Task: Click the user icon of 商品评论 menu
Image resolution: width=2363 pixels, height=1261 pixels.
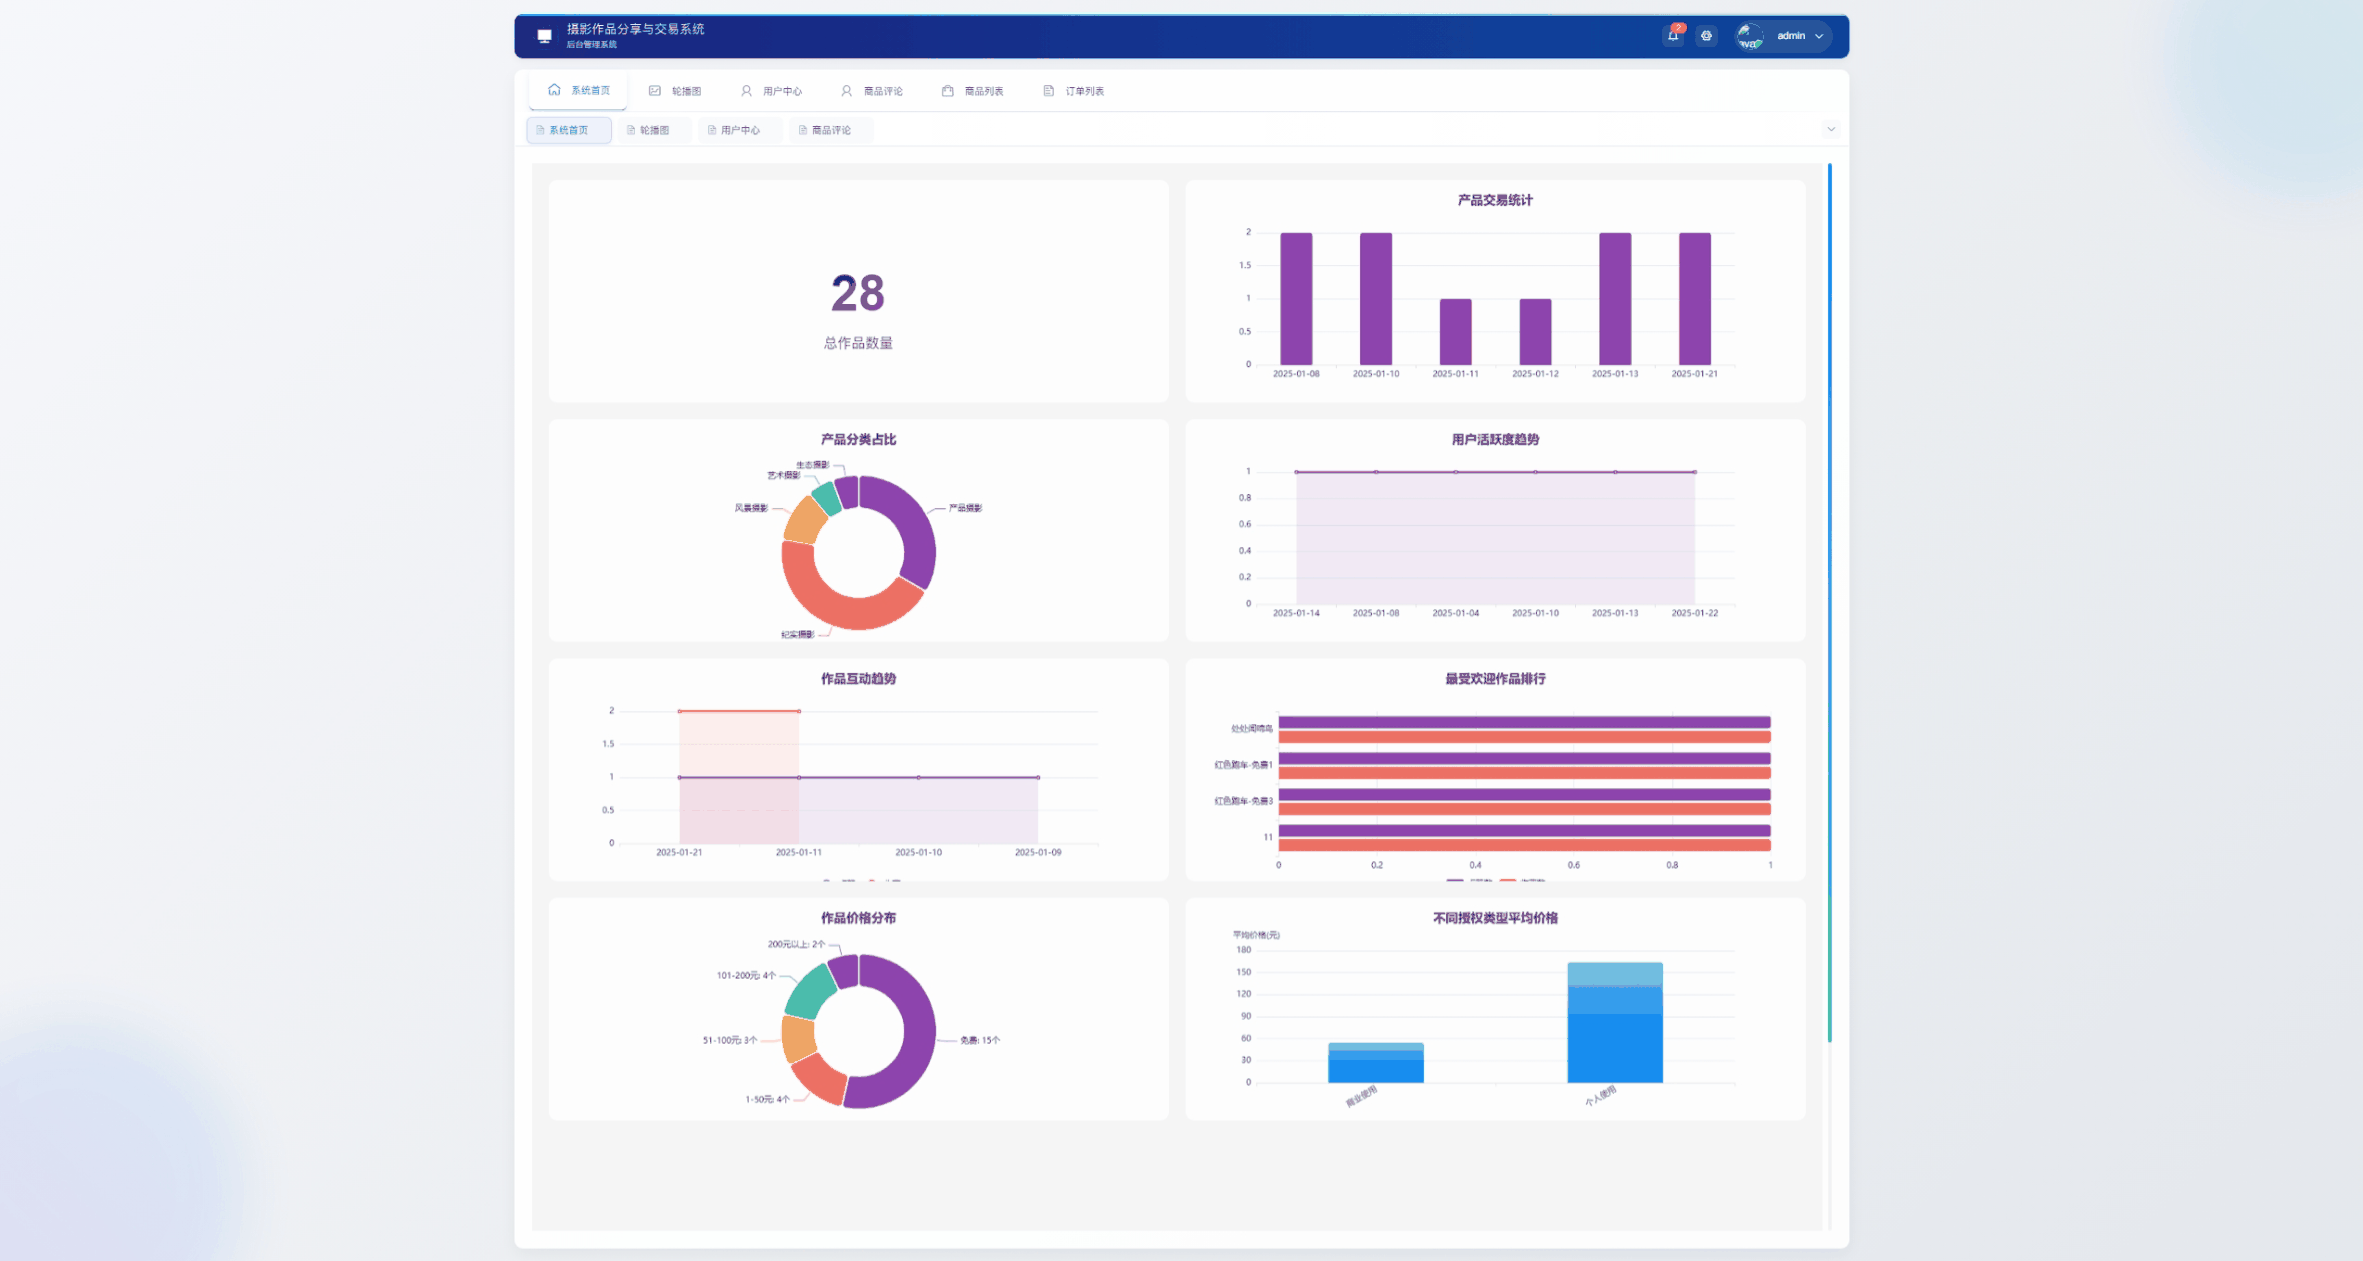Action: pyautogui.click(x=846, y=91)
